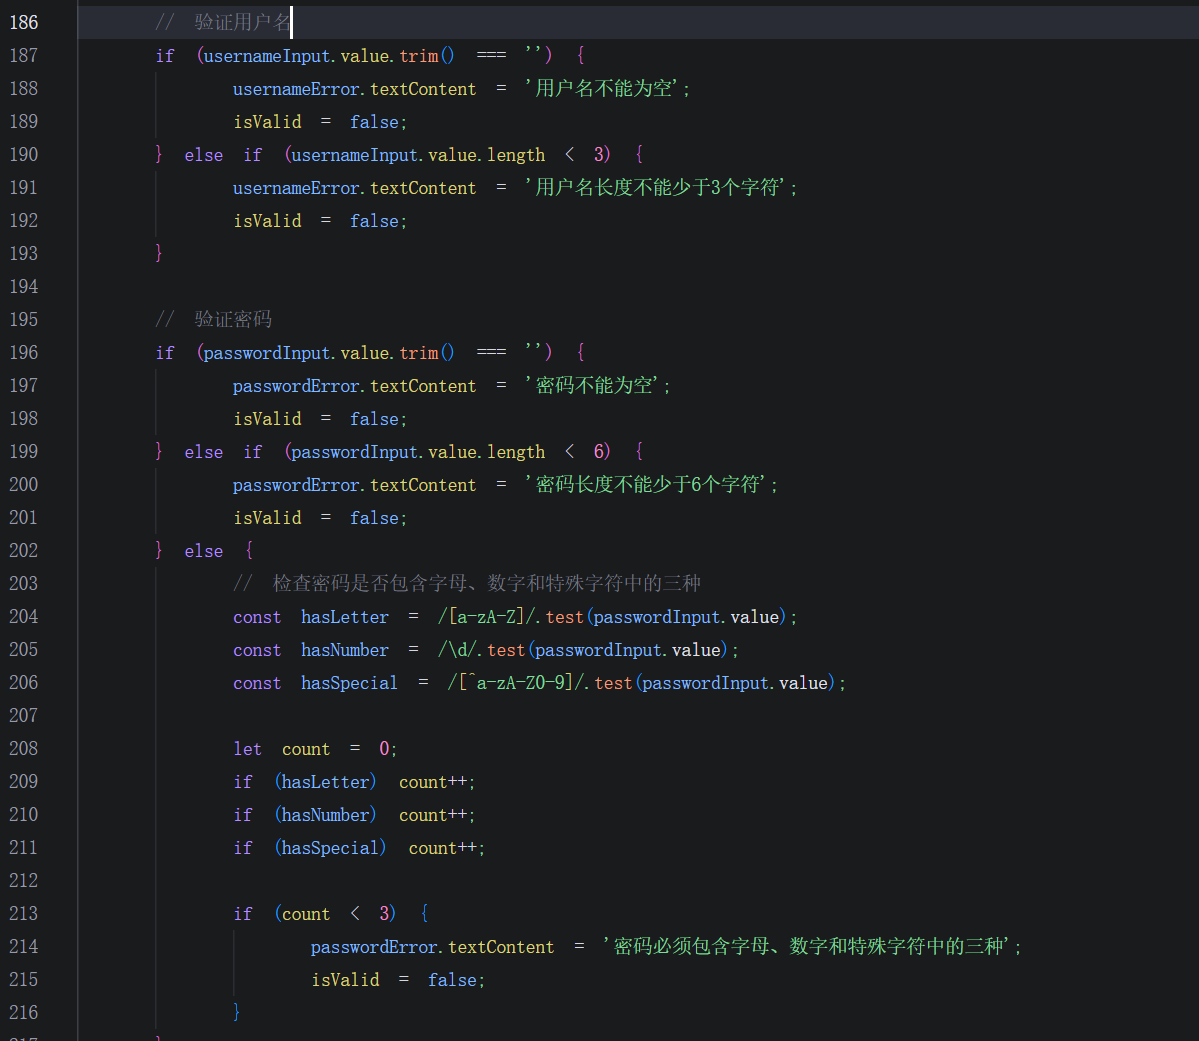
Task: Click the closing brace on line 216
Action: [237, 1012]
